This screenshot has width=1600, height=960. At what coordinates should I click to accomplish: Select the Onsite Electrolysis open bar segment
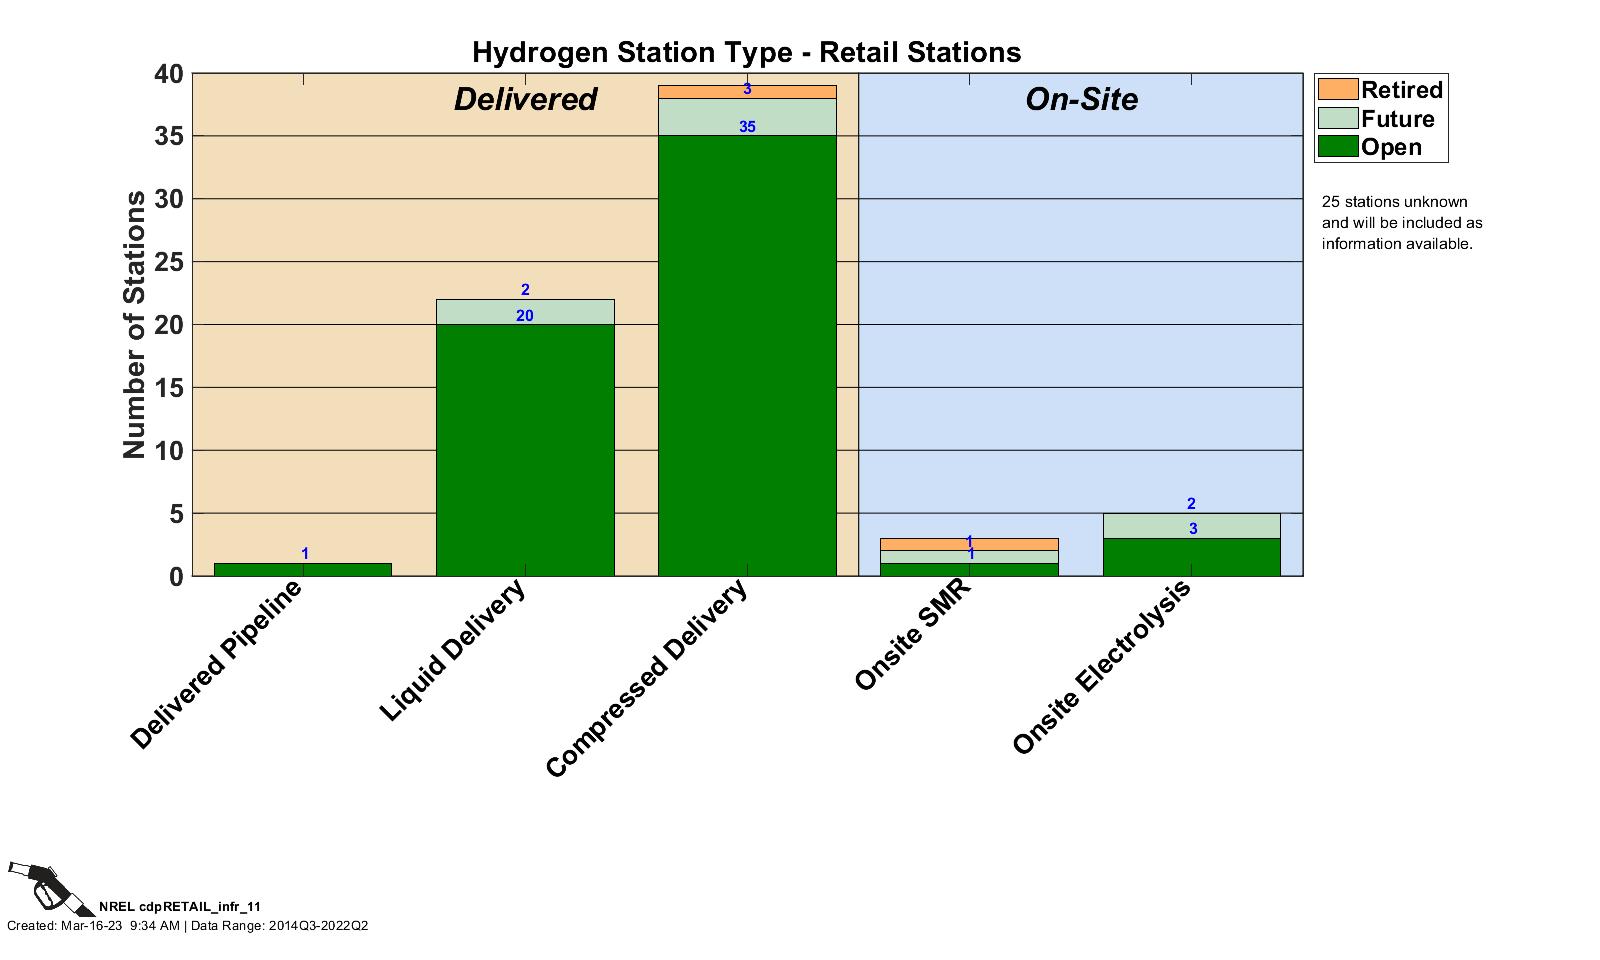(1191, 557)
